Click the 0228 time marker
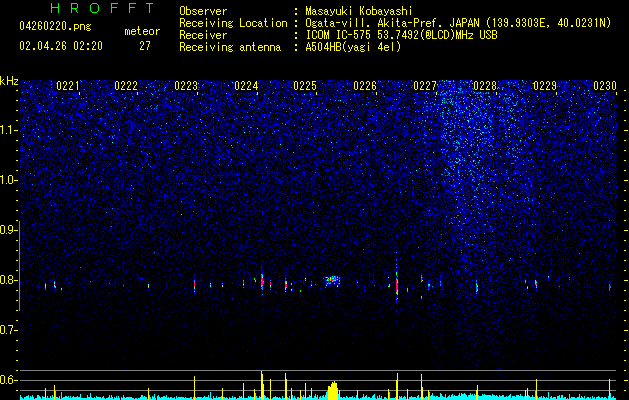 485,86
